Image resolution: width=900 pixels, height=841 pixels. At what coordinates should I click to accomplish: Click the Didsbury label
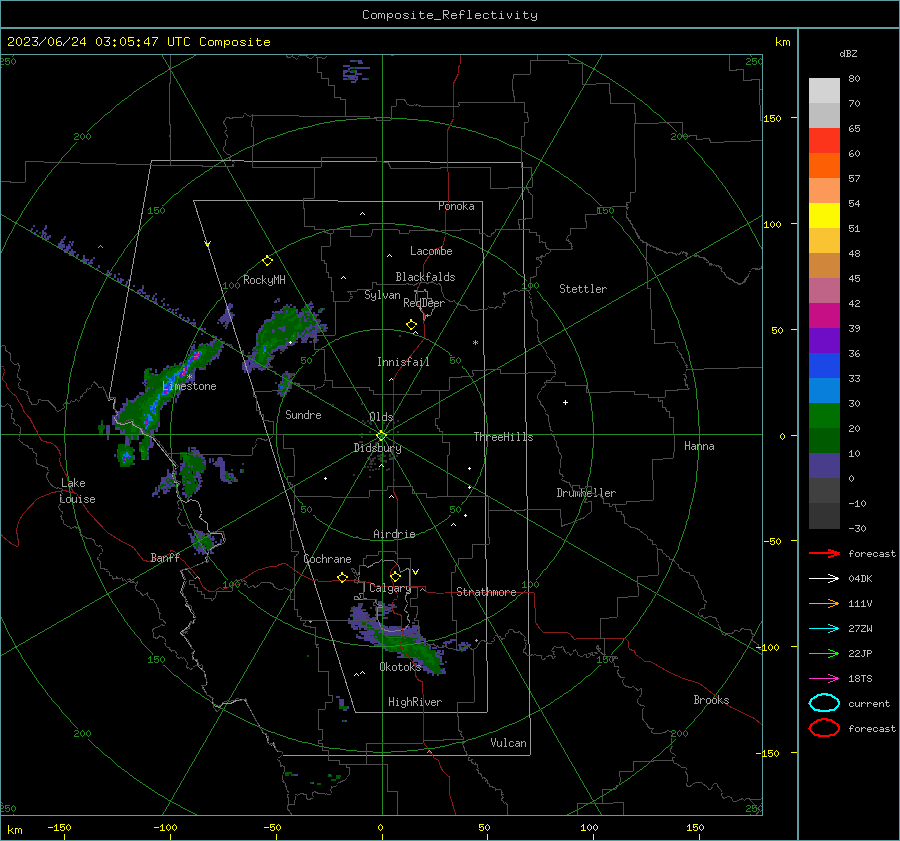[377, 448]
